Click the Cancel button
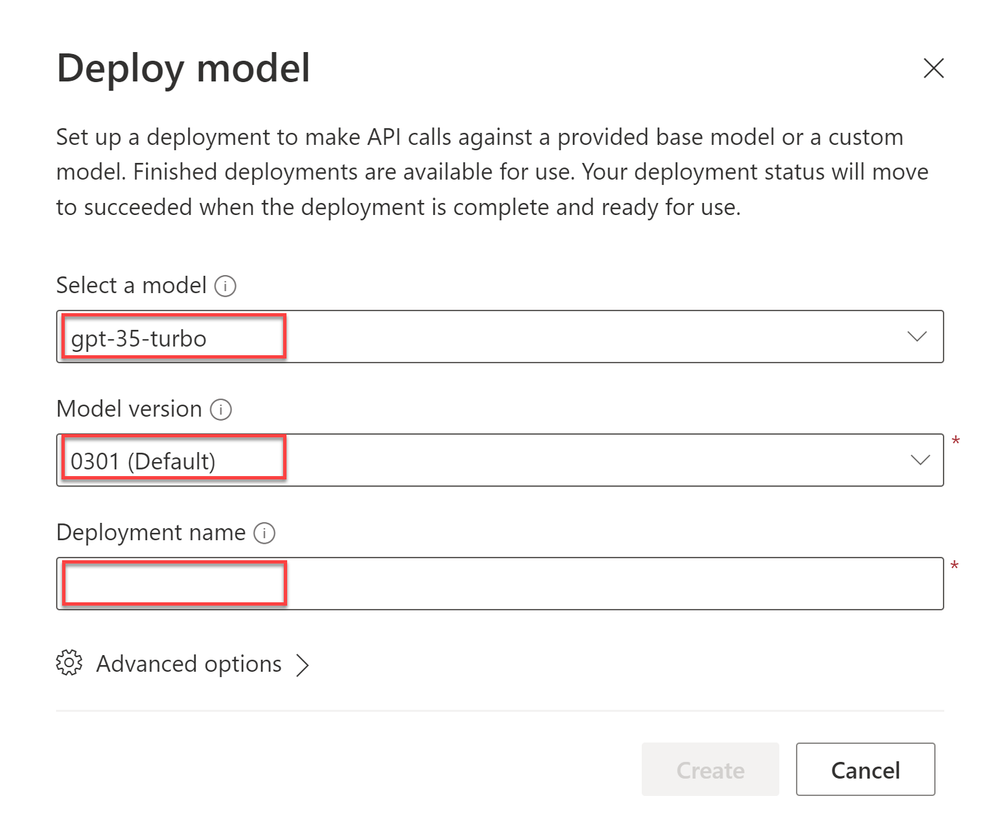Viewport: 999px width, 836px height. click(865, 769)
